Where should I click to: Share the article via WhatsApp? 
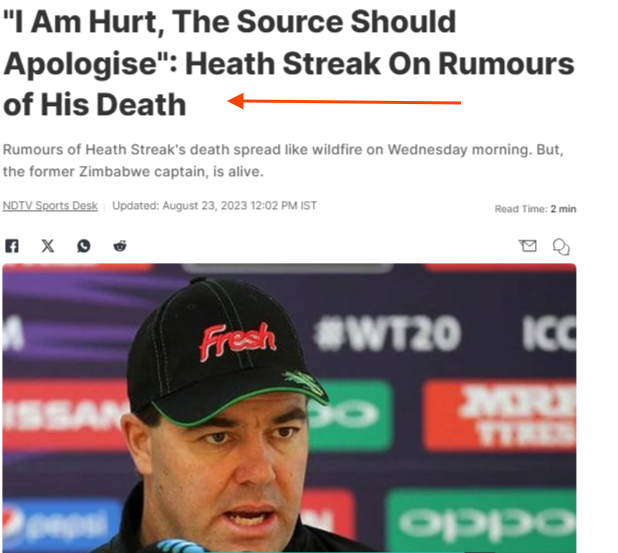point(84,246)
